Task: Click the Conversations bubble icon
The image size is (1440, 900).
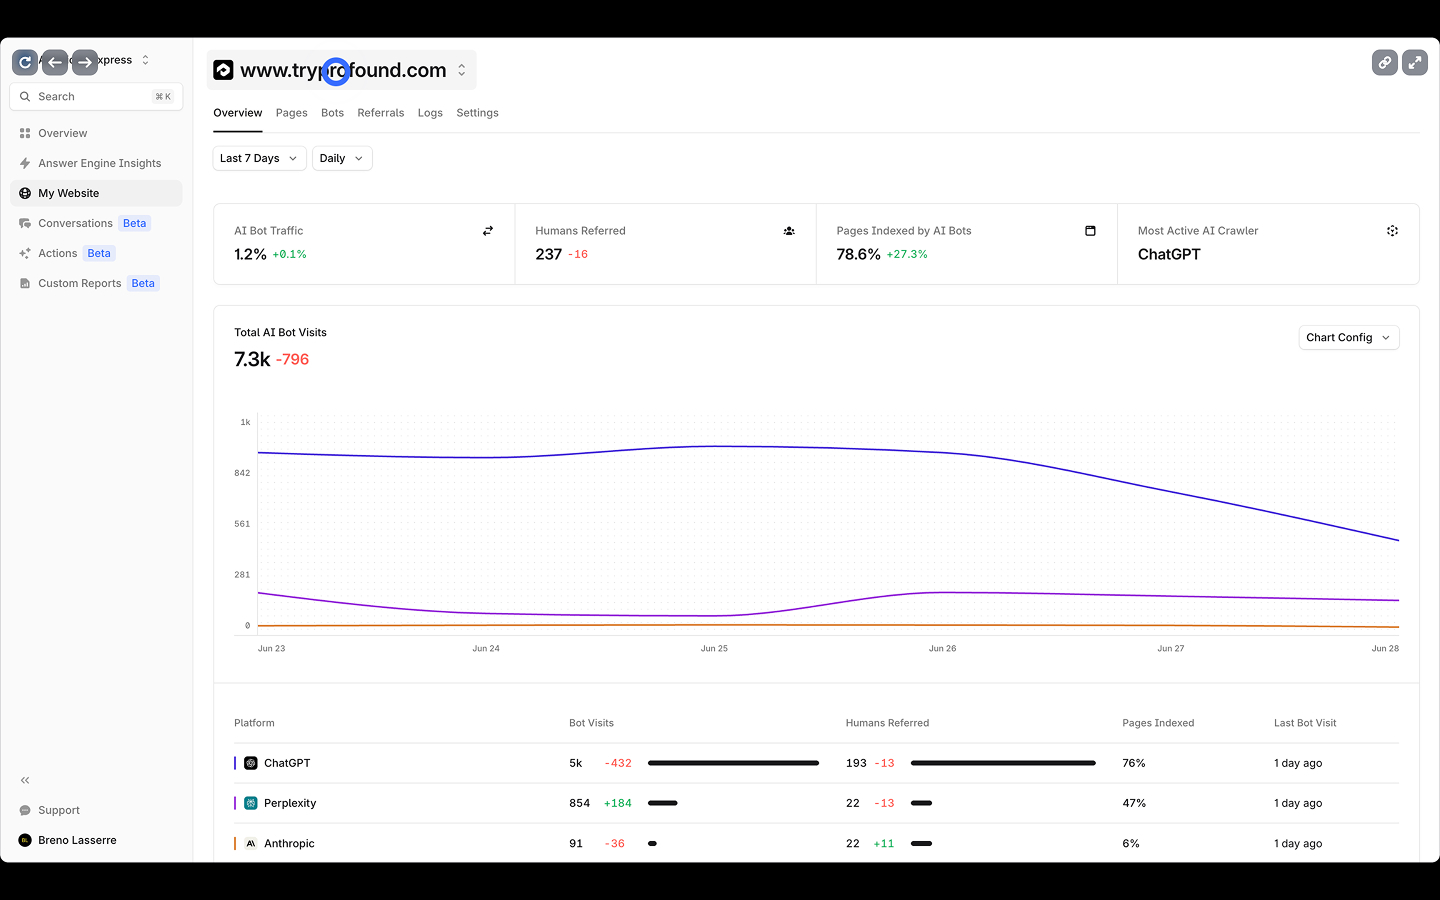Action: (x=25, y=223)
